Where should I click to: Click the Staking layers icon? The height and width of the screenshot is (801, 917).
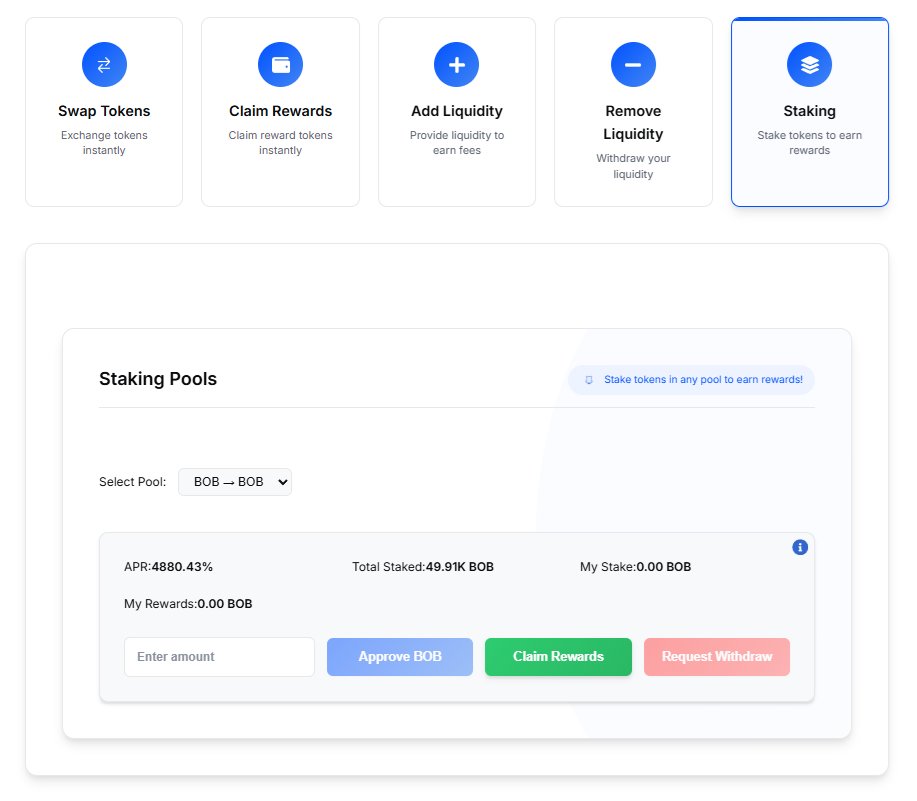point(809,64)
